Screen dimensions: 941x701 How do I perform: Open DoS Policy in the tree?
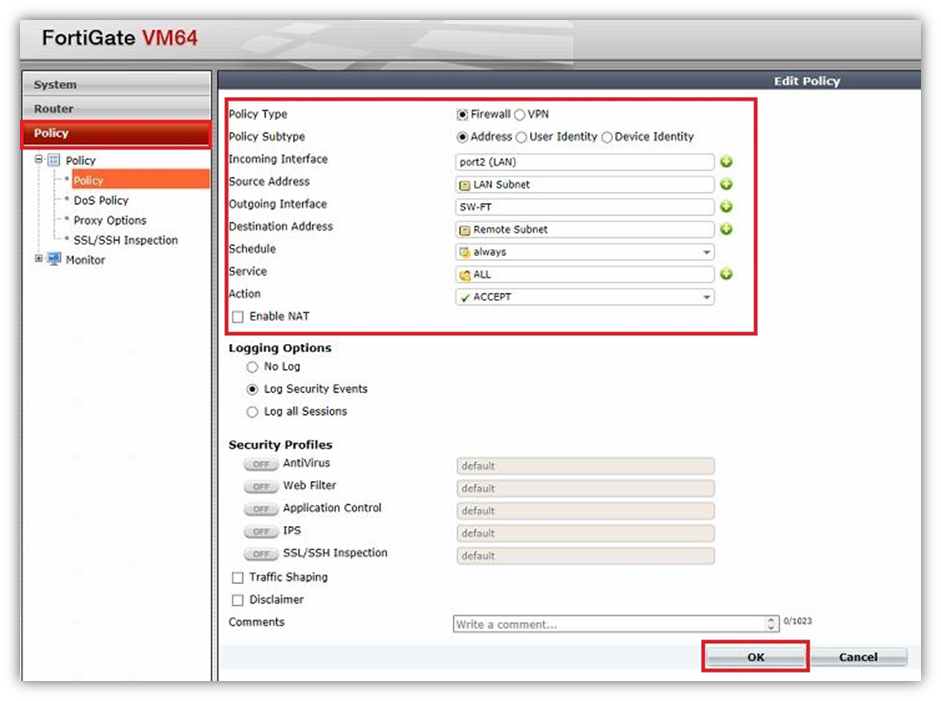(x=101, y=200)
